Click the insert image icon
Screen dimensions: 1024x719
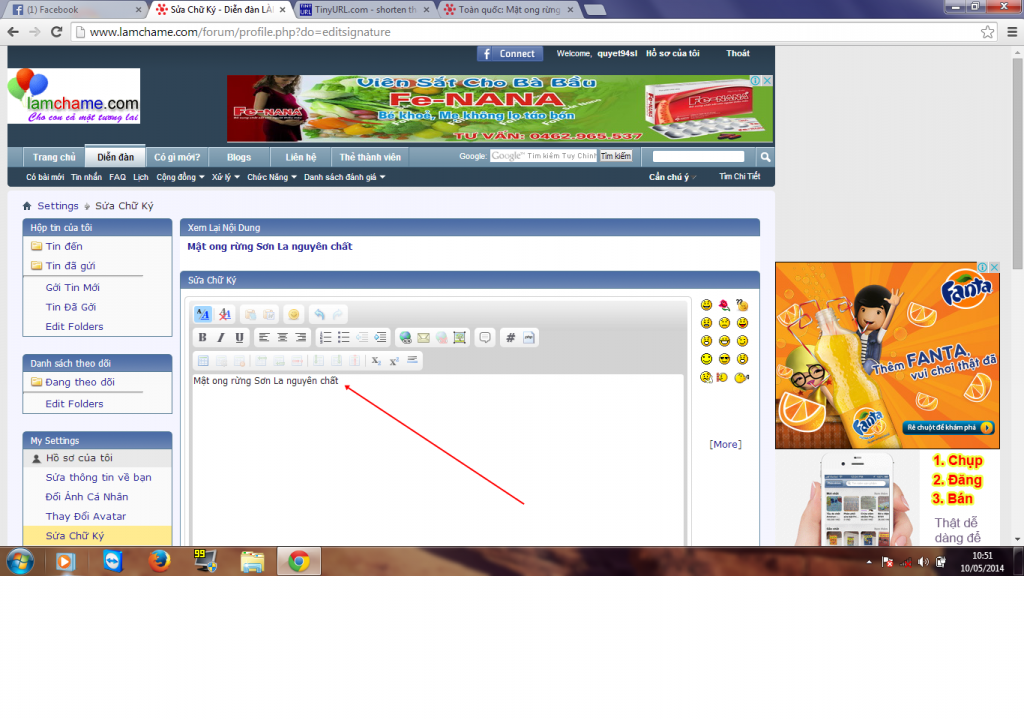pyautogui.click(x=459, y=338)
